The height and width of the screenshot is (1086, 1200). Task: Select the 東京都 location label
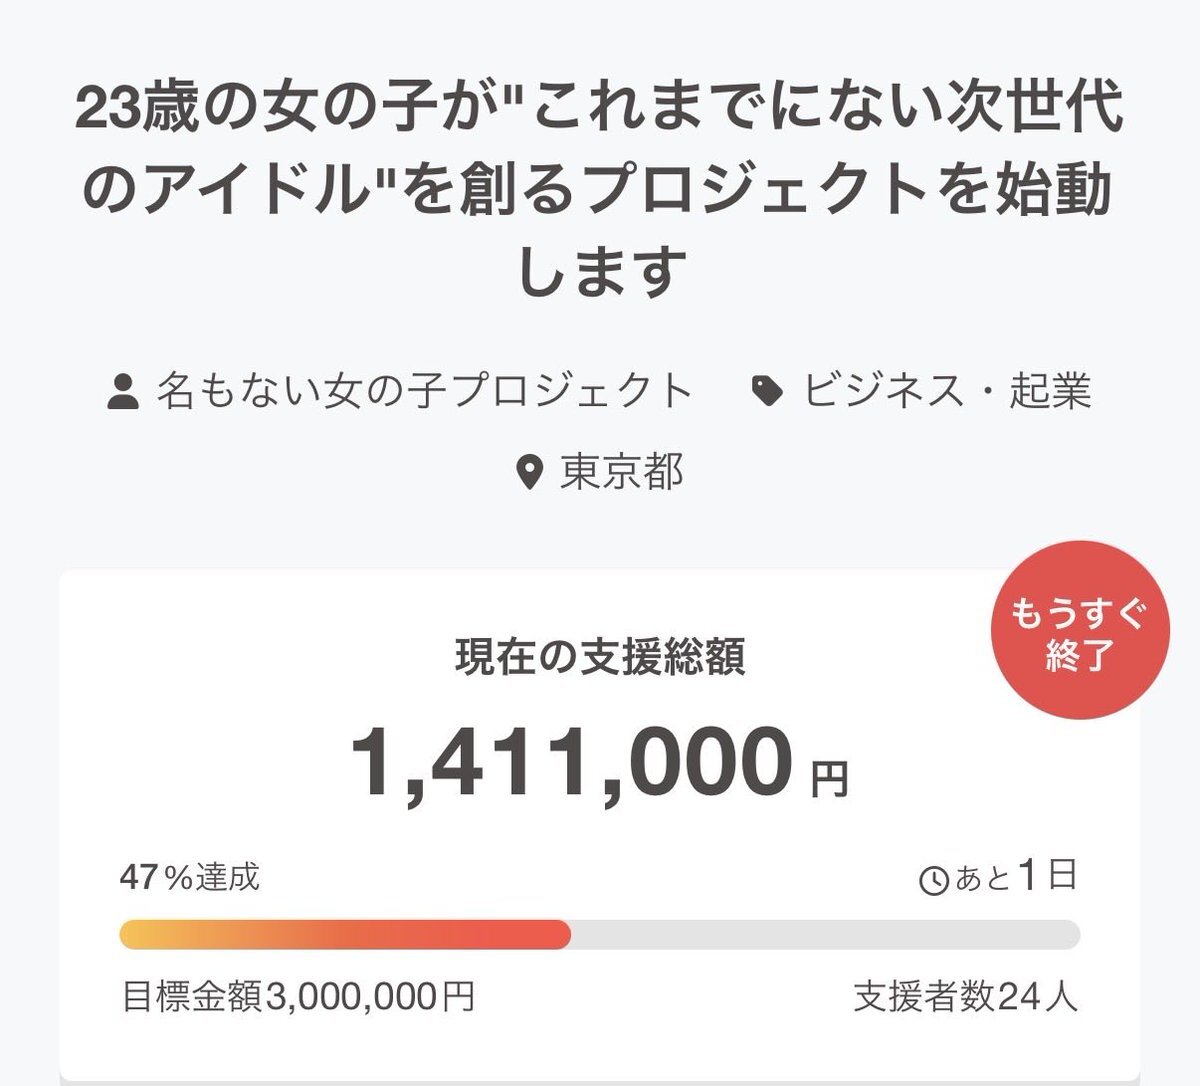pyautogui.click(x=621, y=472)
